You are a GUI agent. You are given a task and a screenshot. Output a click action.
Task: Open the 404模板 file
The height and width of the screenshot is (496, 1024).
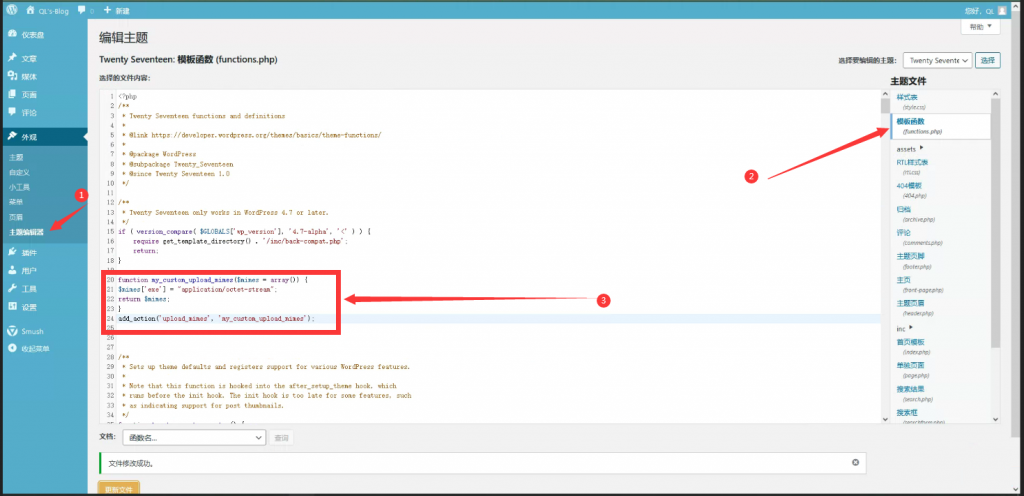pos(910,190)
